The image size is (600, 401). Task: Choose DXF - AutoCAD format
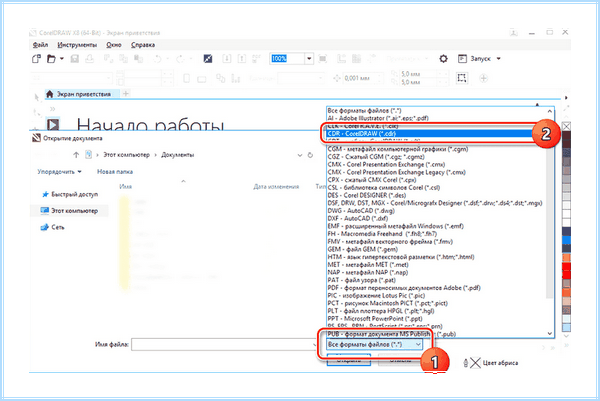(357, 218)
